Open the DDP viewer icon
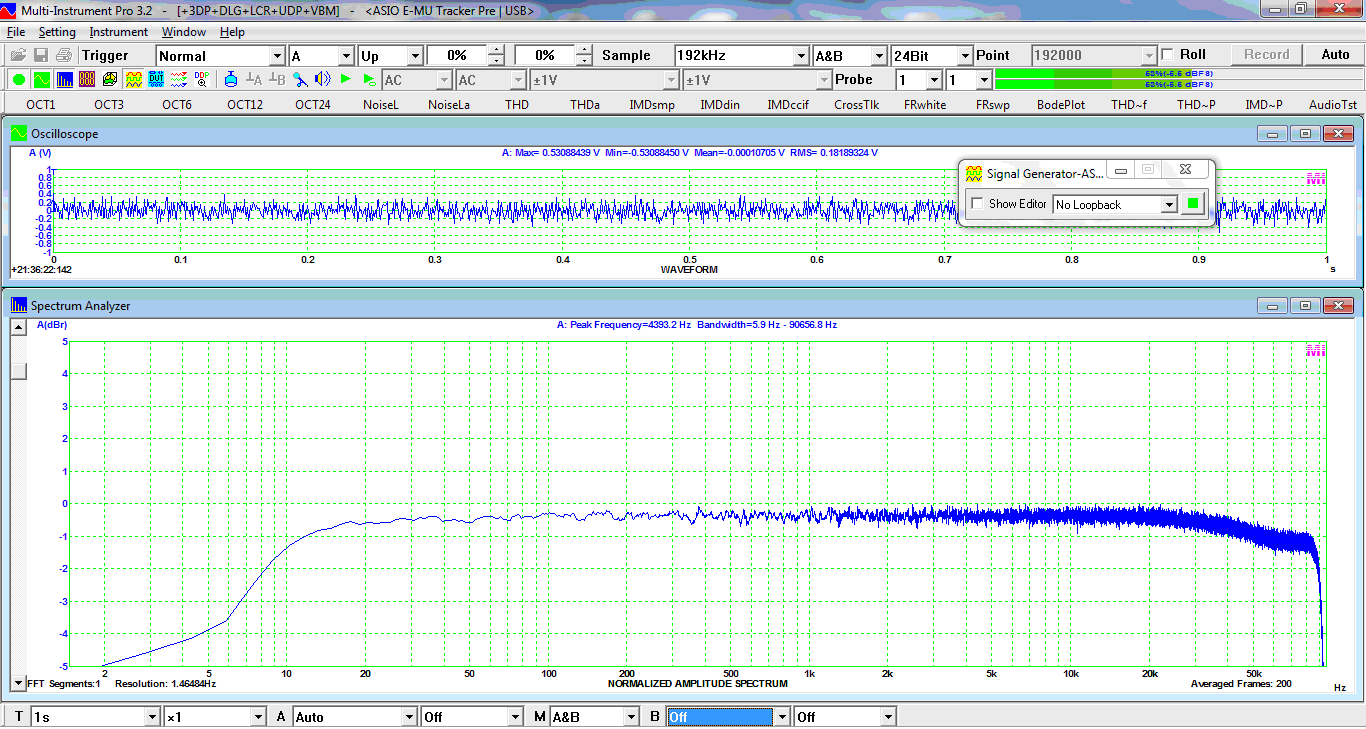 (x=202, y=79)
